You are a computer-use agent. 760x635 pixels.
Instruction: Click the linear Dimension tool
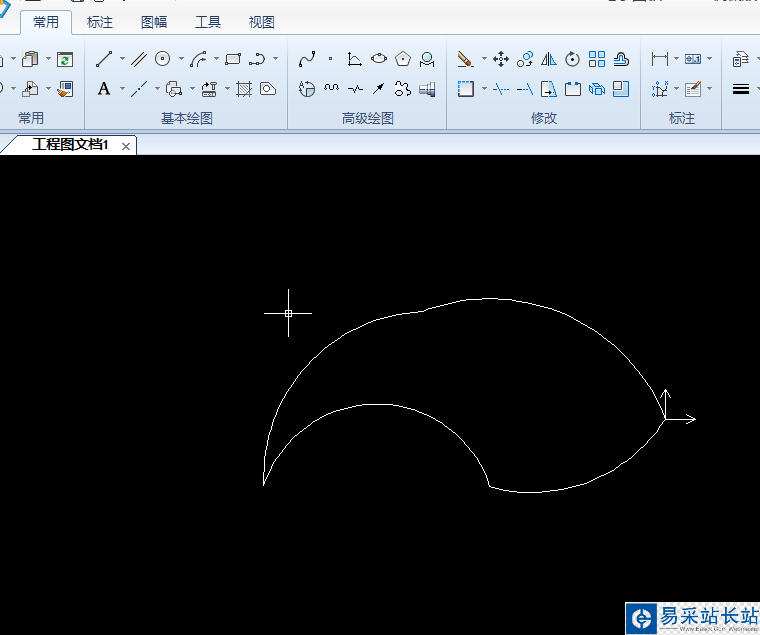[659, 59]
